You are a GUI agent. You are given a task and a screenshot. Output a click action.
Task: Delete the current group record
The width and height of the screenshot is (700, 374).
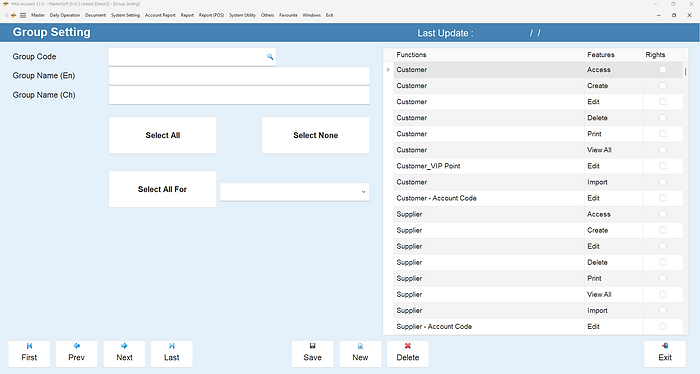click(x=408, y=354)
